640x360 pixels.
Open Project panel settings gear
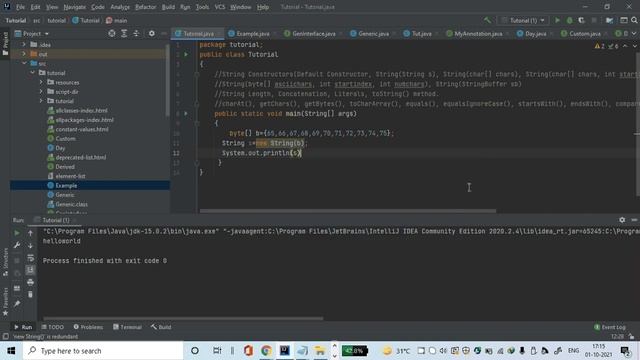pos(151,33)
